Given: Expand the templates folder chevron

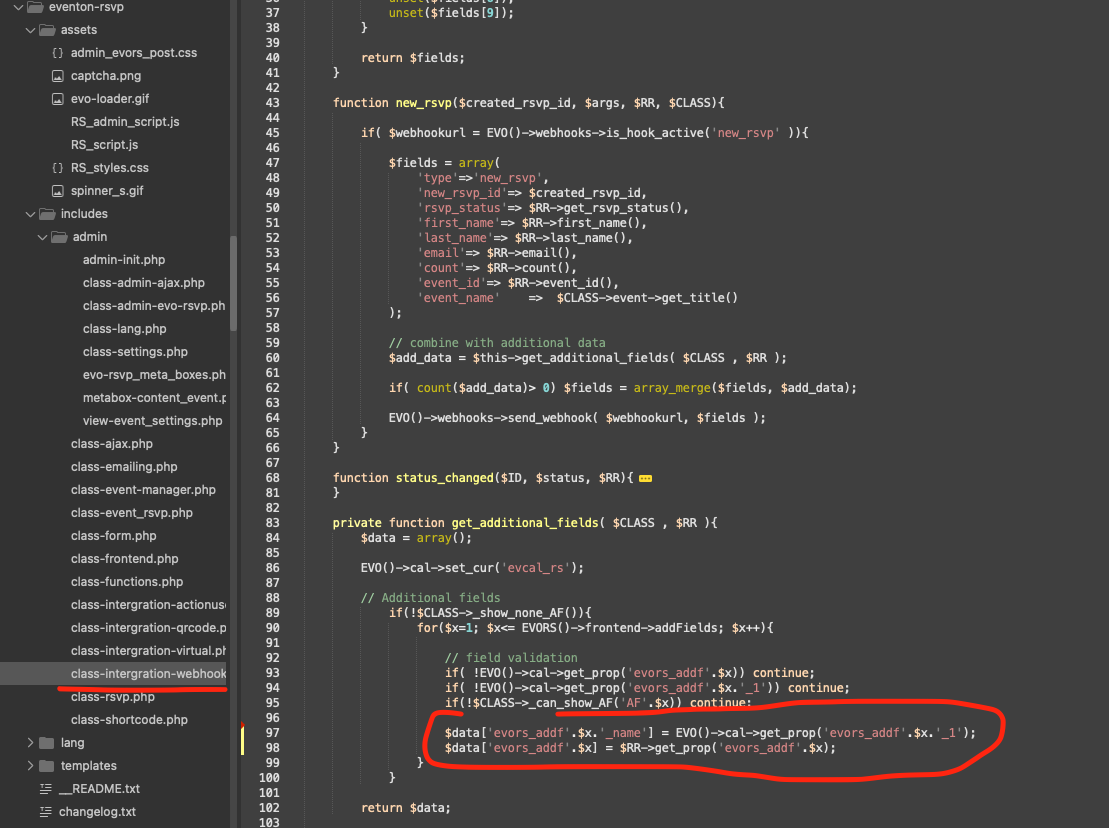Looking at the screenshot, I should pyautogui.click(x=30, y=766).
